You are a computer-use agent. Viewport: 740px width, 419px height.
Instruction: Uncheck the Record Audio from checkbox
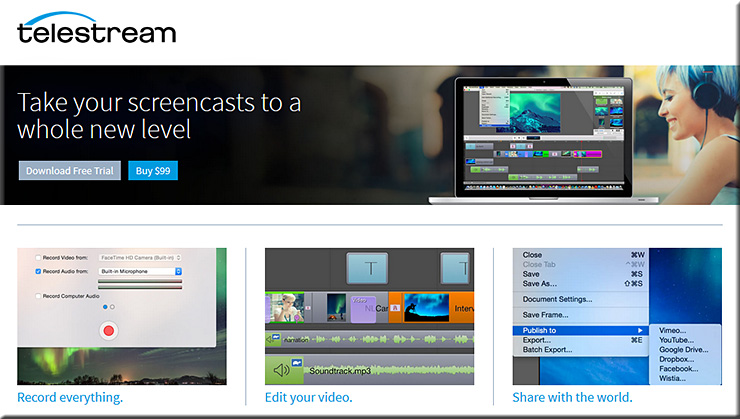pos(38,271)
